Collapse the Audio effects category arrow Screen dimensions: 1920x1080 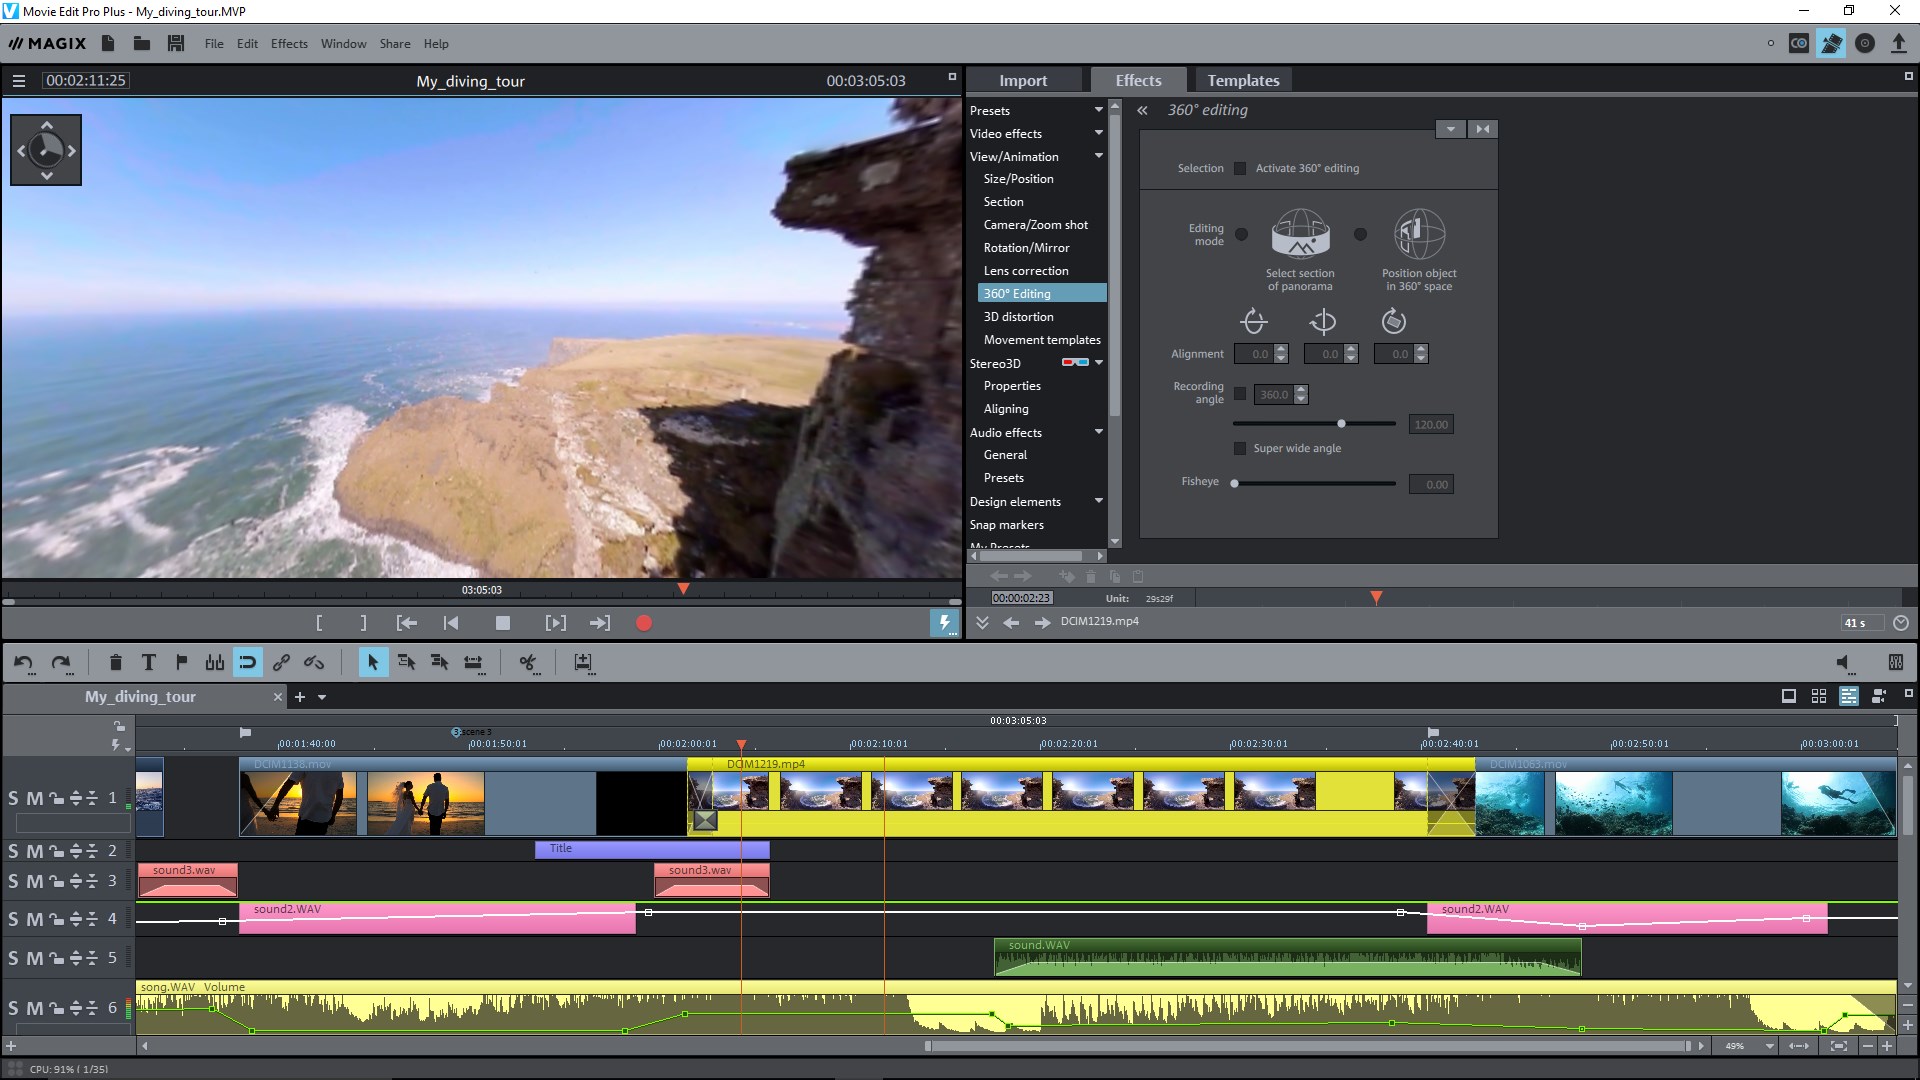(1098, 432)
